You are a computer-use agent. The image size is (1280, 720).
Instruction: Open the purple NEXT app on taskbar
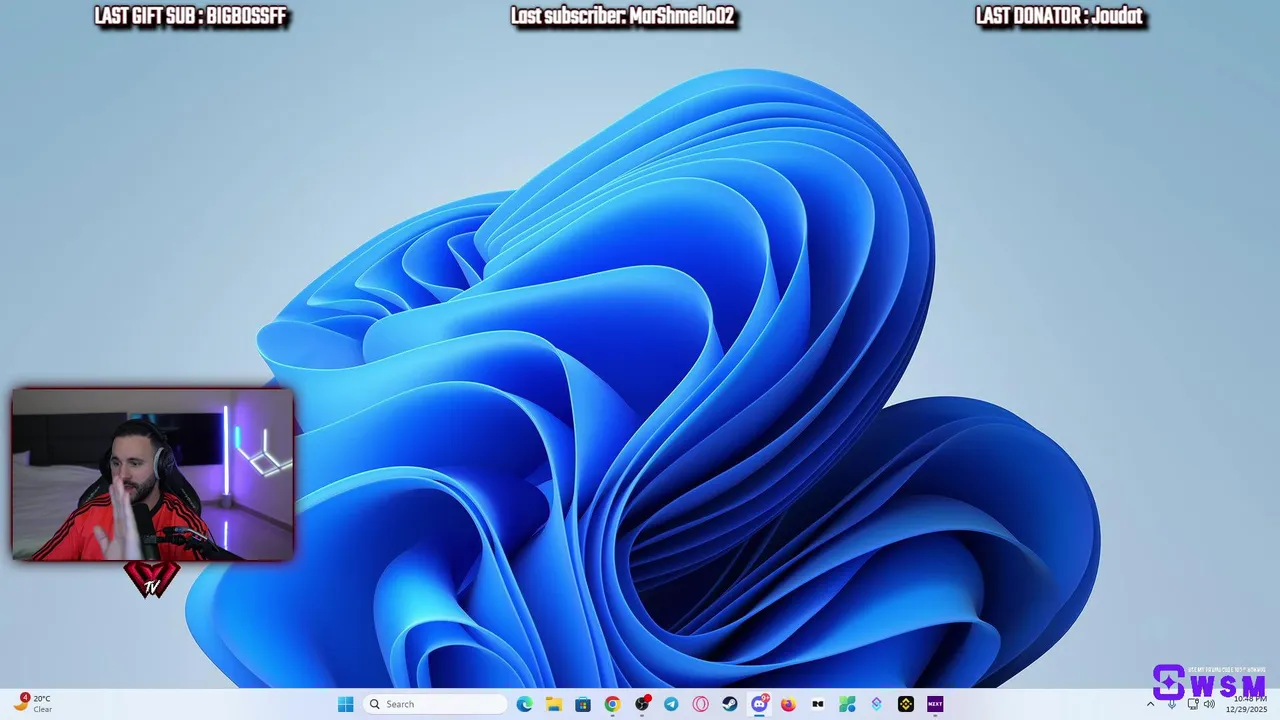[x=935, y=704]
